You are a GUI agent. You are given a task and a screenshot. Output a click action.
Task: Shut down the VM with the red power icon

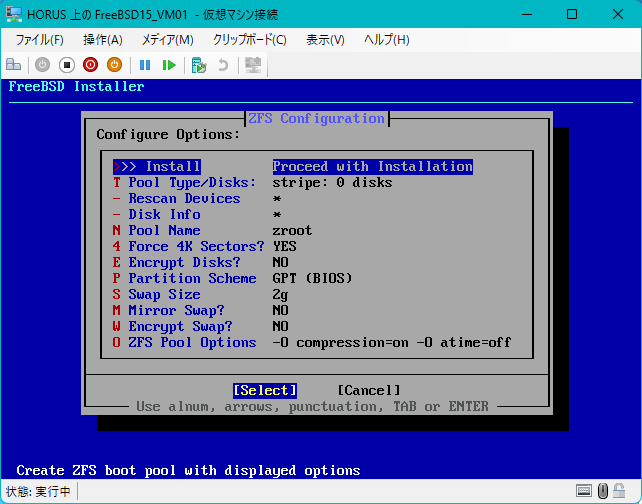(x=90, y=65)
